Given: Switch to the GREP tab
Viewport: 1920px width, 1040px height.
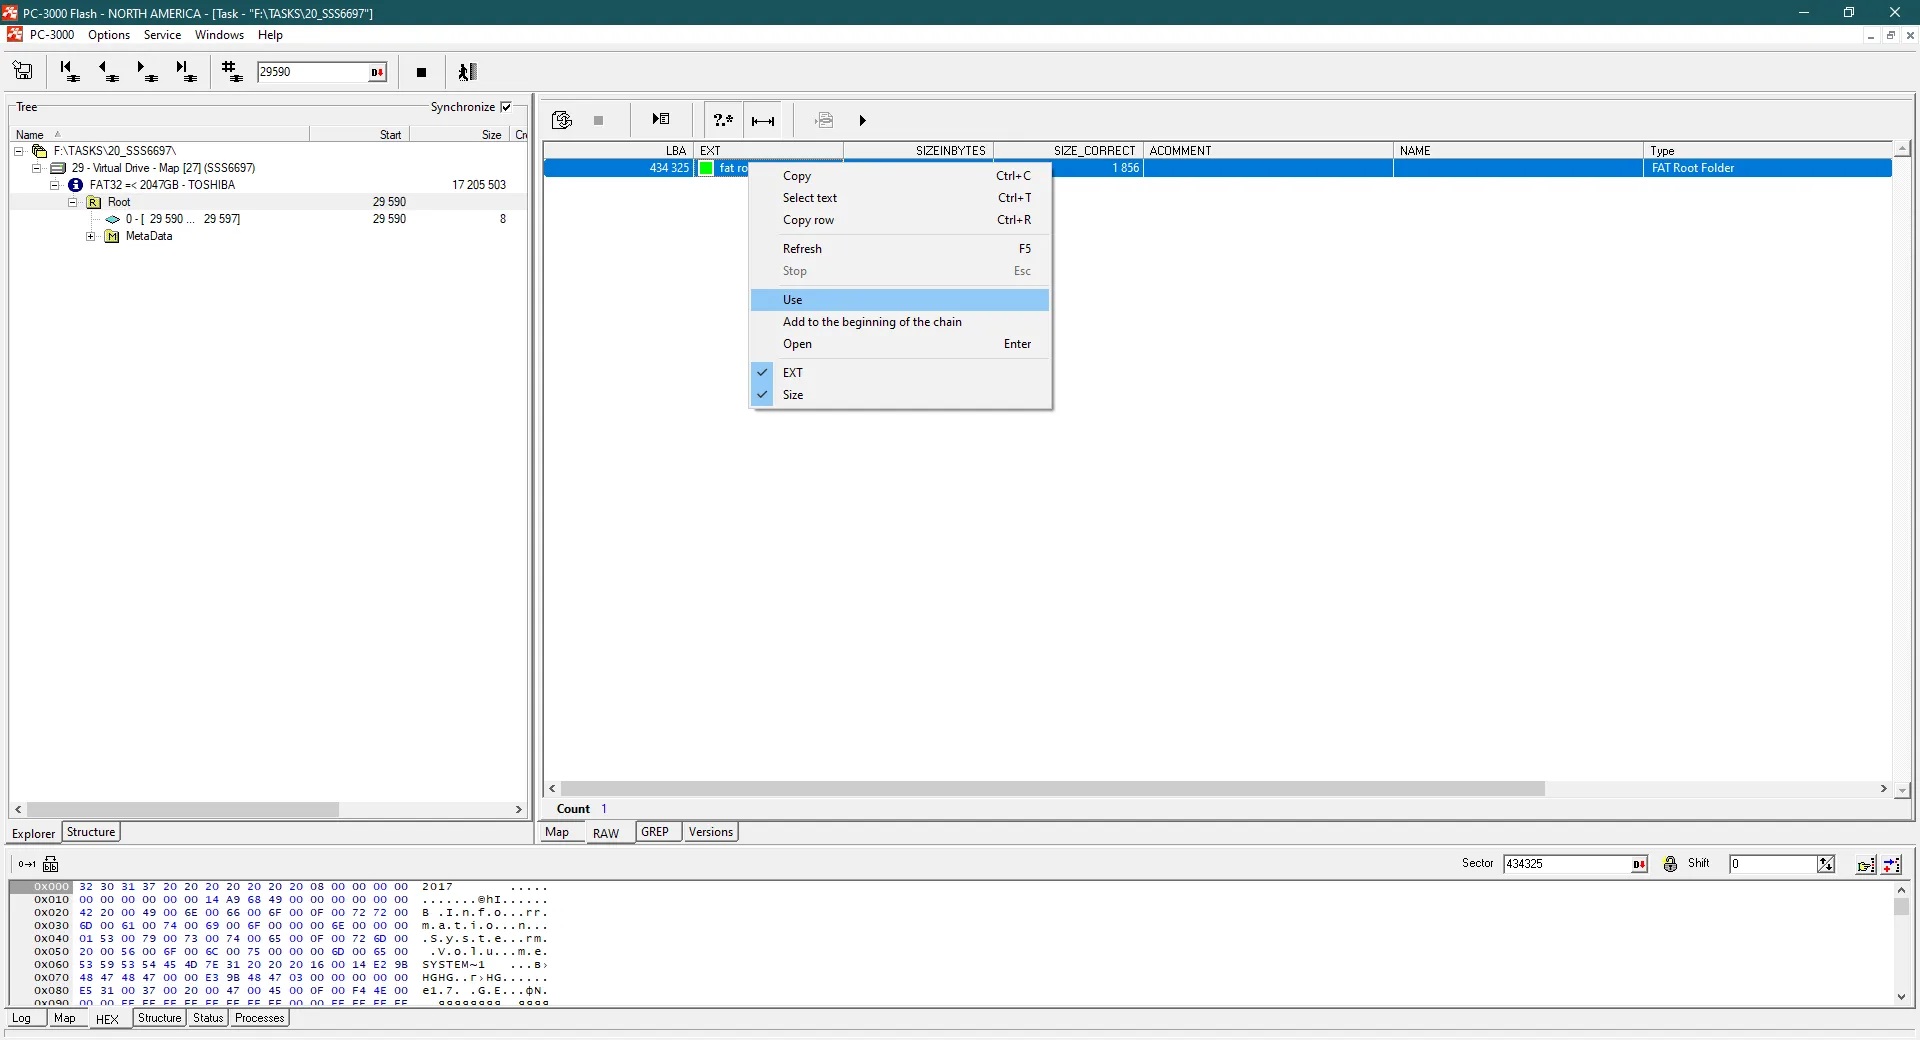Looking at the screenshot, I should click(x=655, y=832).
